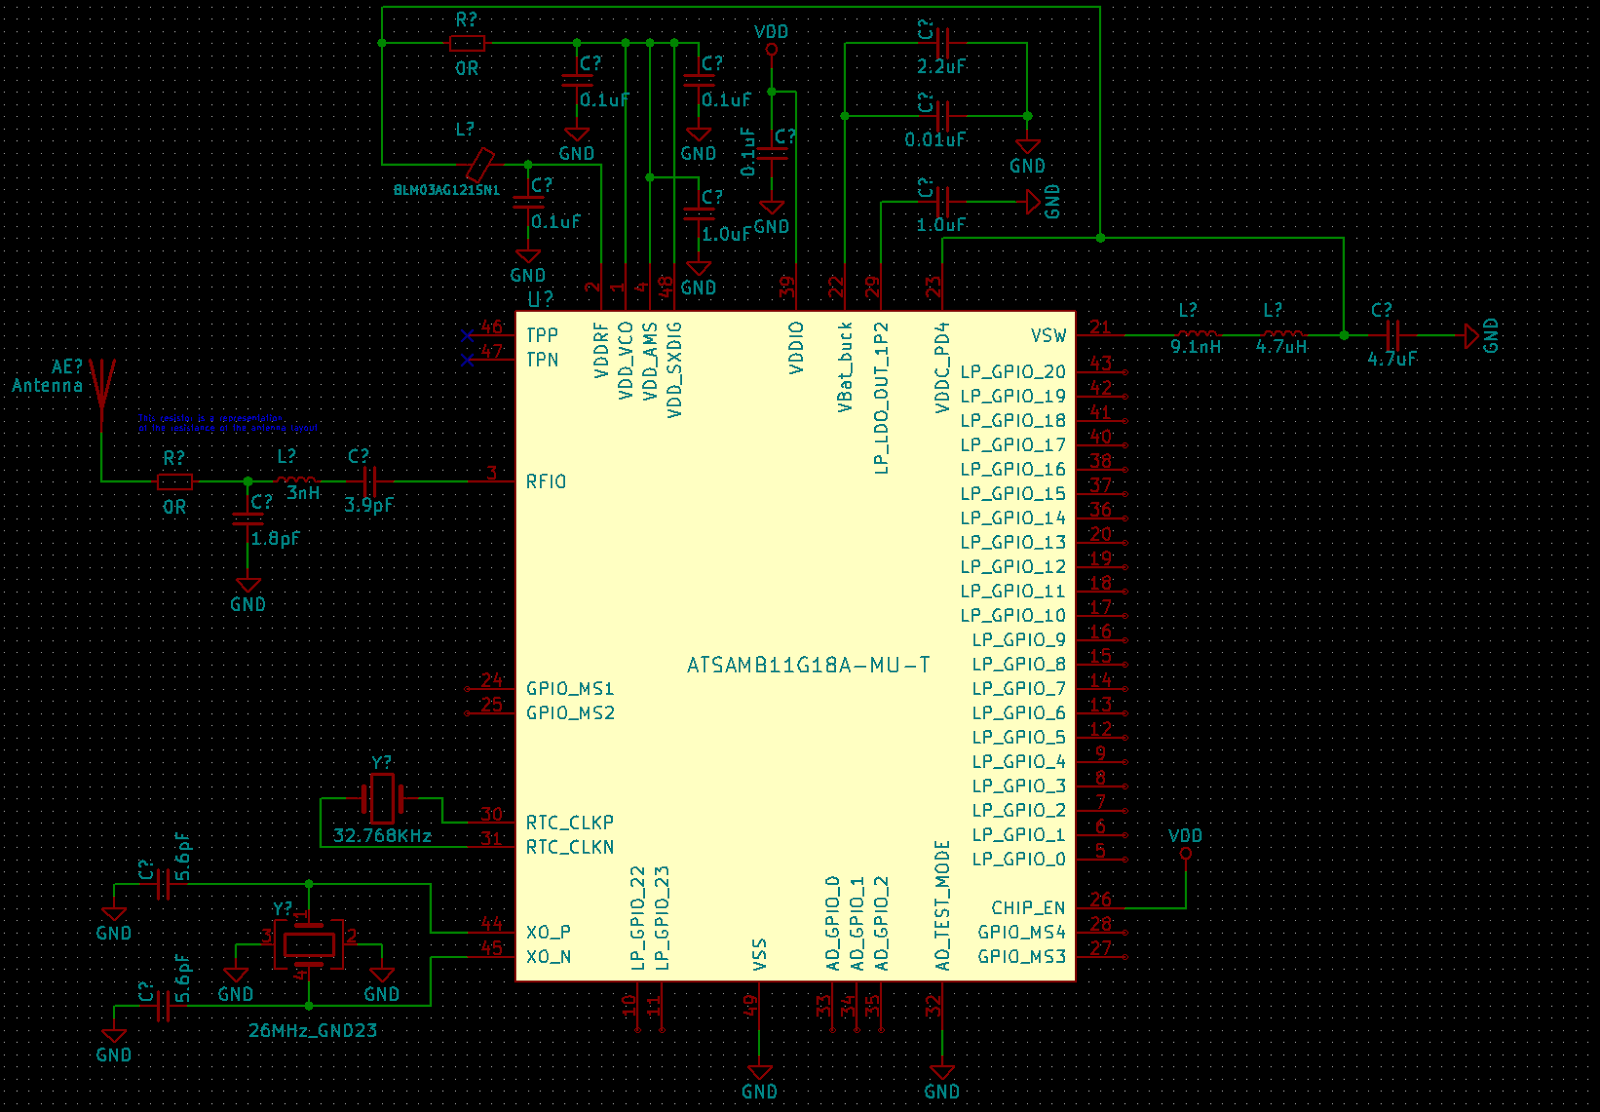Click the VSW pin label
This screenshot has height=1112, width=1600.
point(1048,336)
